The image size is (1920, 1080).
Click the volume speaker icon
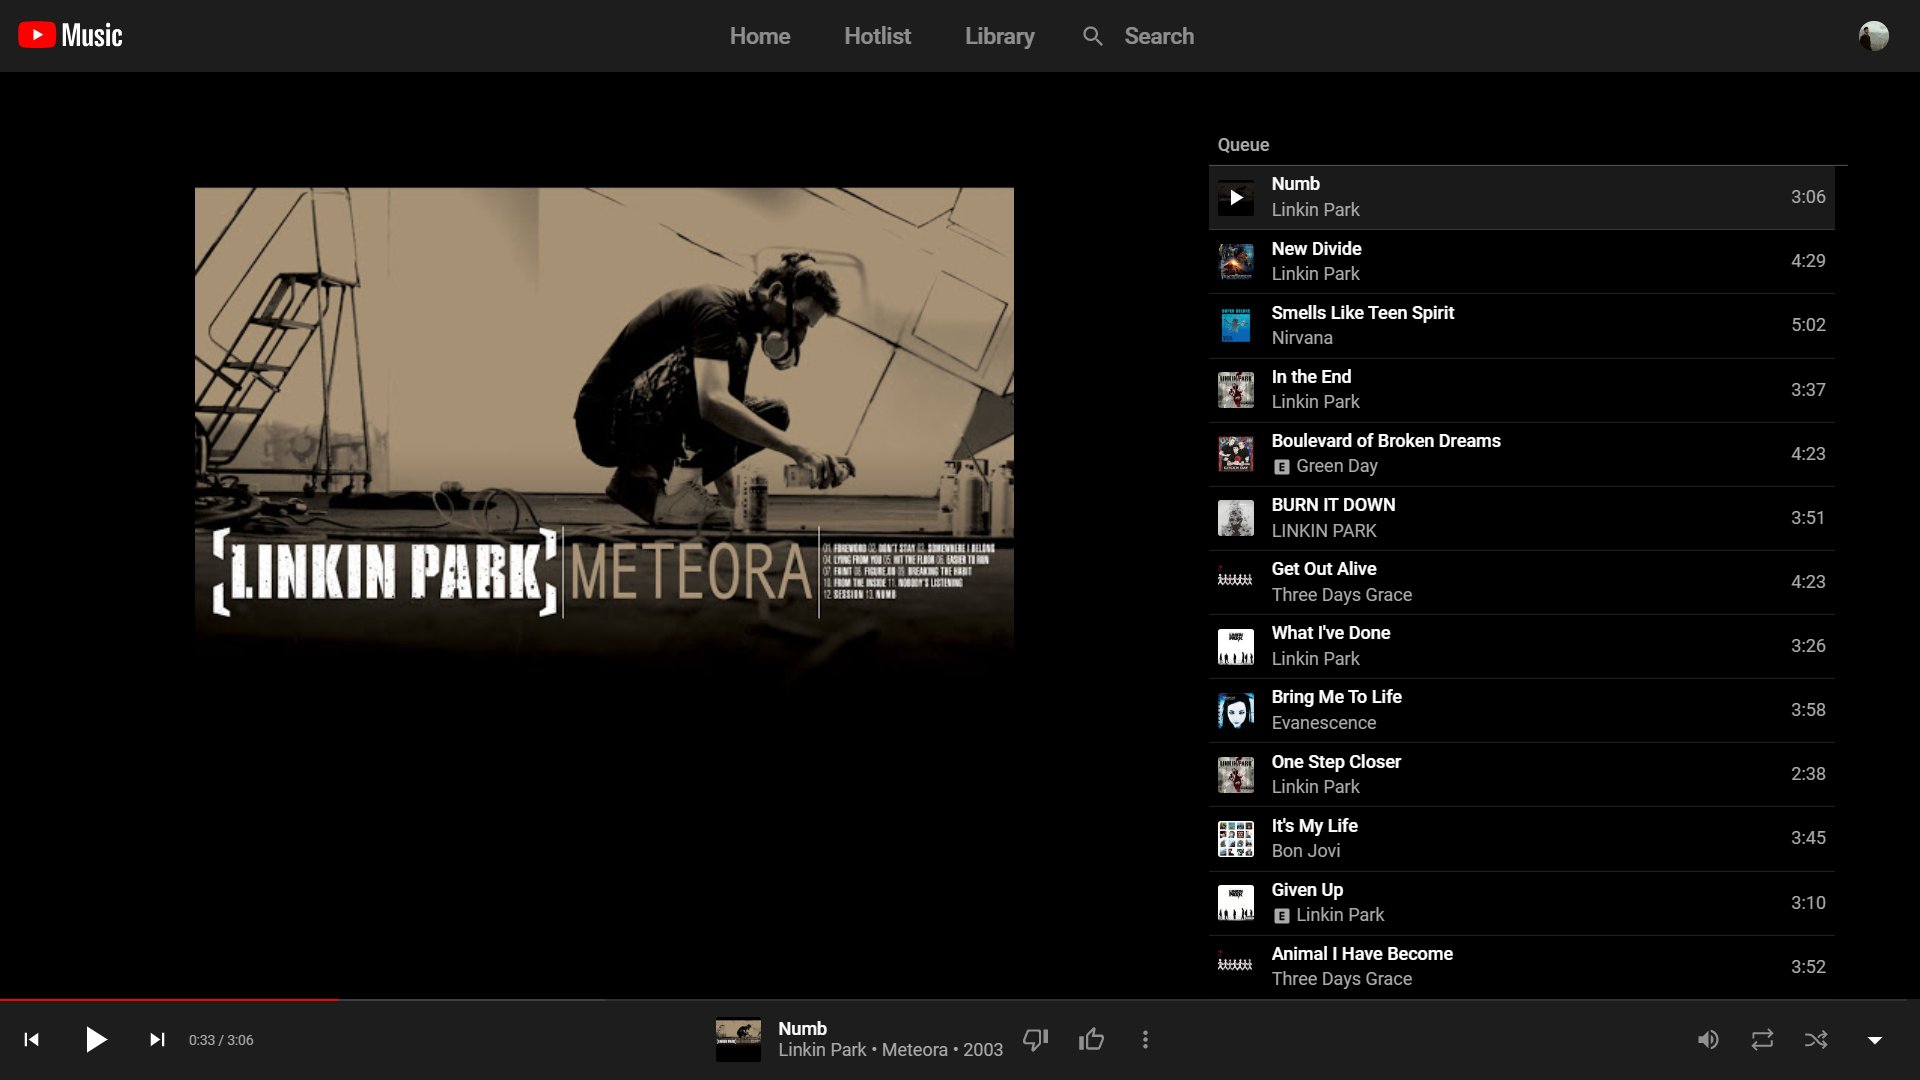pos(1708,1040)
